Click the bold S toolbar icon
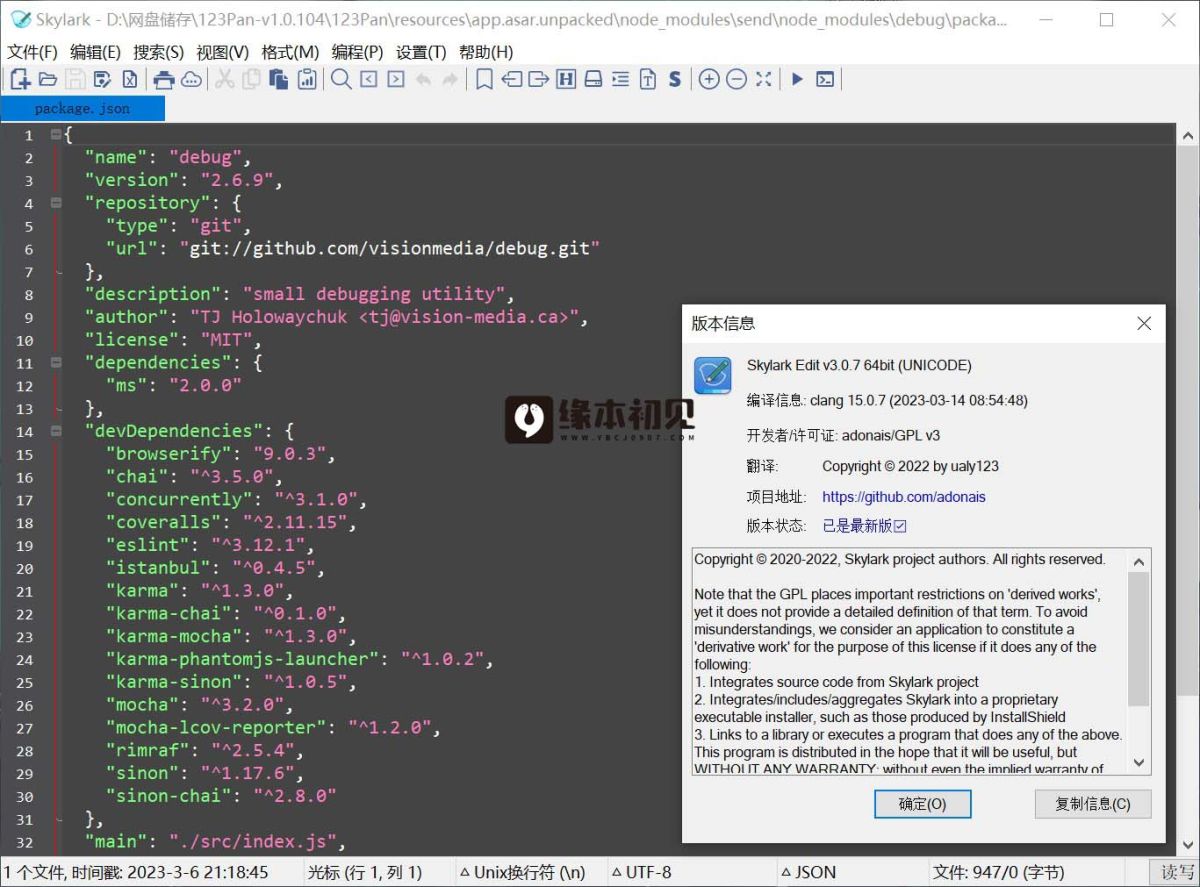The height and width of the screenshot is (887, 1200). point(675,80)
